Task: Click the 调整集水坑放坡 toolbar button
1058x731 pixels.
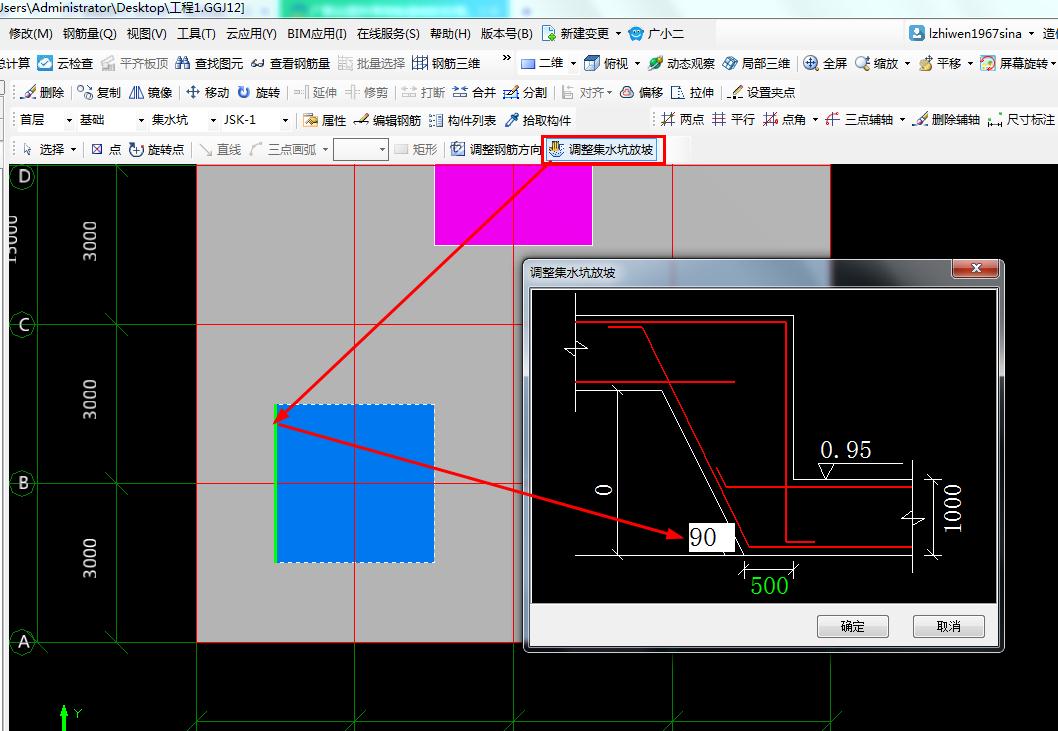Action: click(x=603, y=149)
